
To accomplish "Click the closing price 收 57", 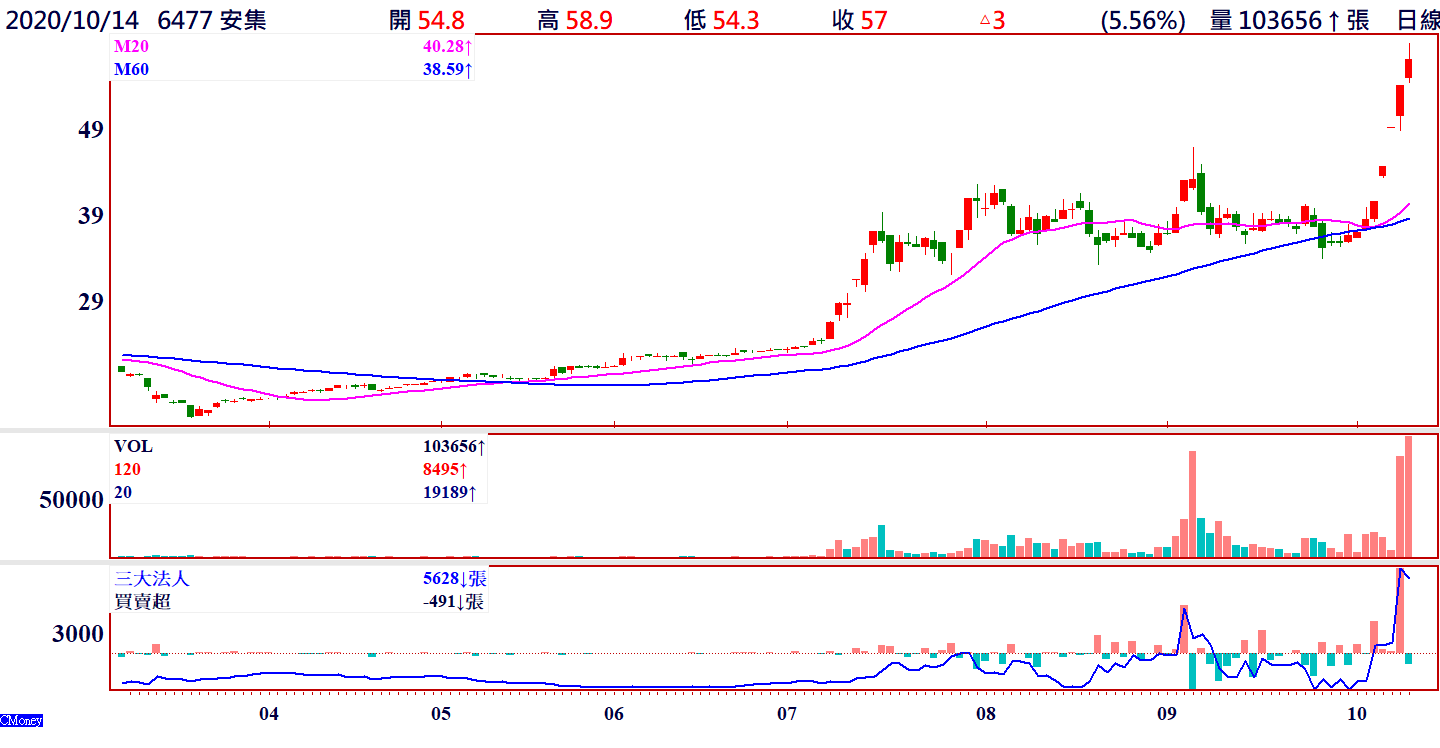I will pos(859,19).
